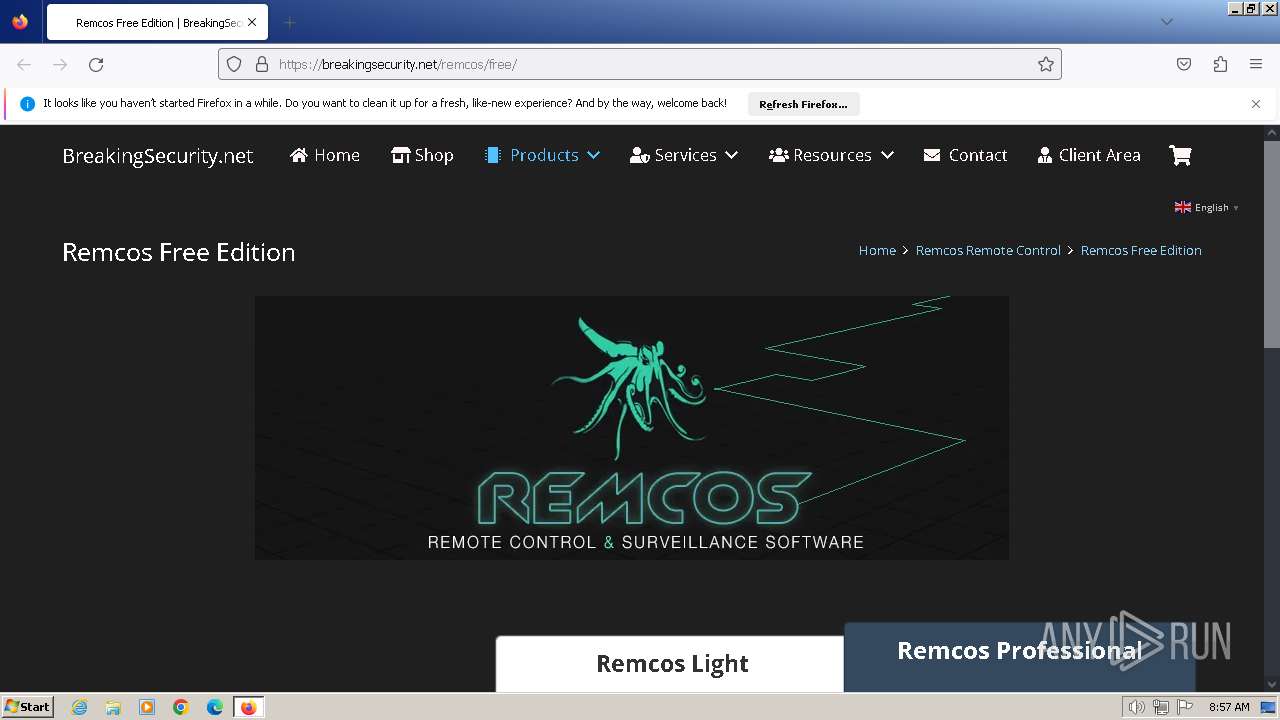Open a new tab with plus button
Viewport: 1280px width, 720px height.
pos(289,22)
